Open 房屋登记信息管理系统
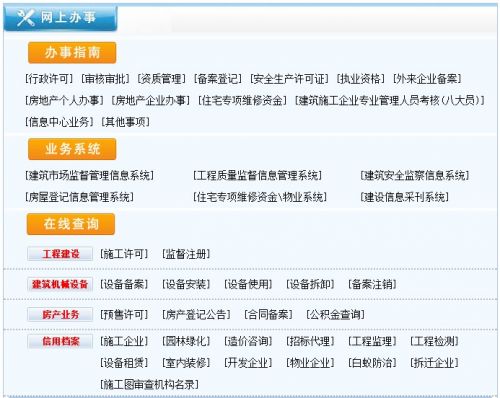The height and width of the screenshot is (398, 500). (x=80, y=197)
